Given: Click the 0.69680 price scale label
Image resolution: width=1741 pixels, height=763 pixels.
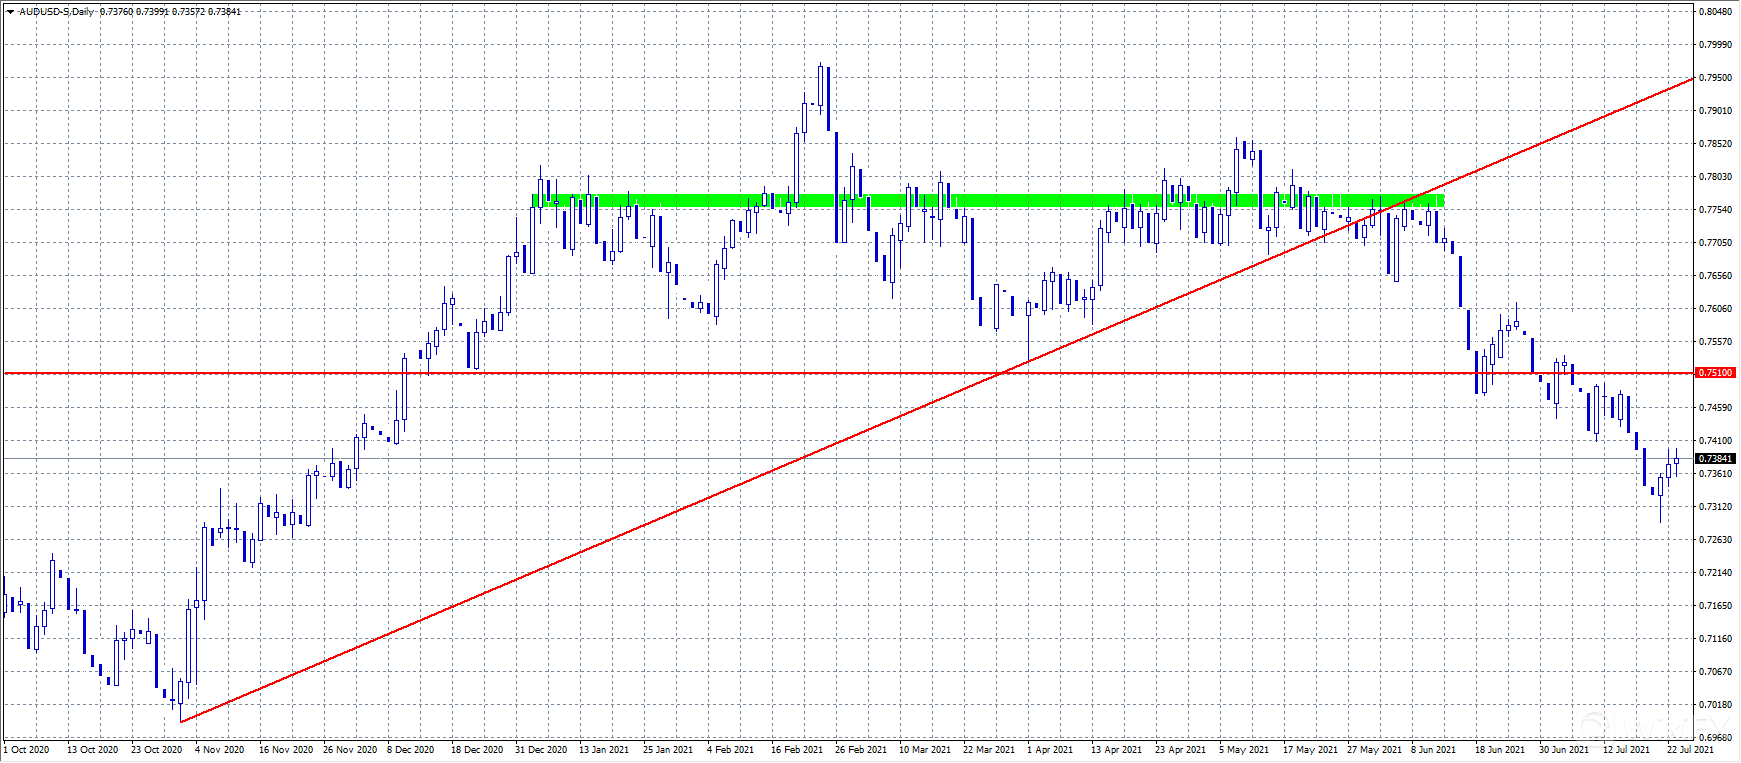Looking at the screenshot, I should click(1716, 738).
